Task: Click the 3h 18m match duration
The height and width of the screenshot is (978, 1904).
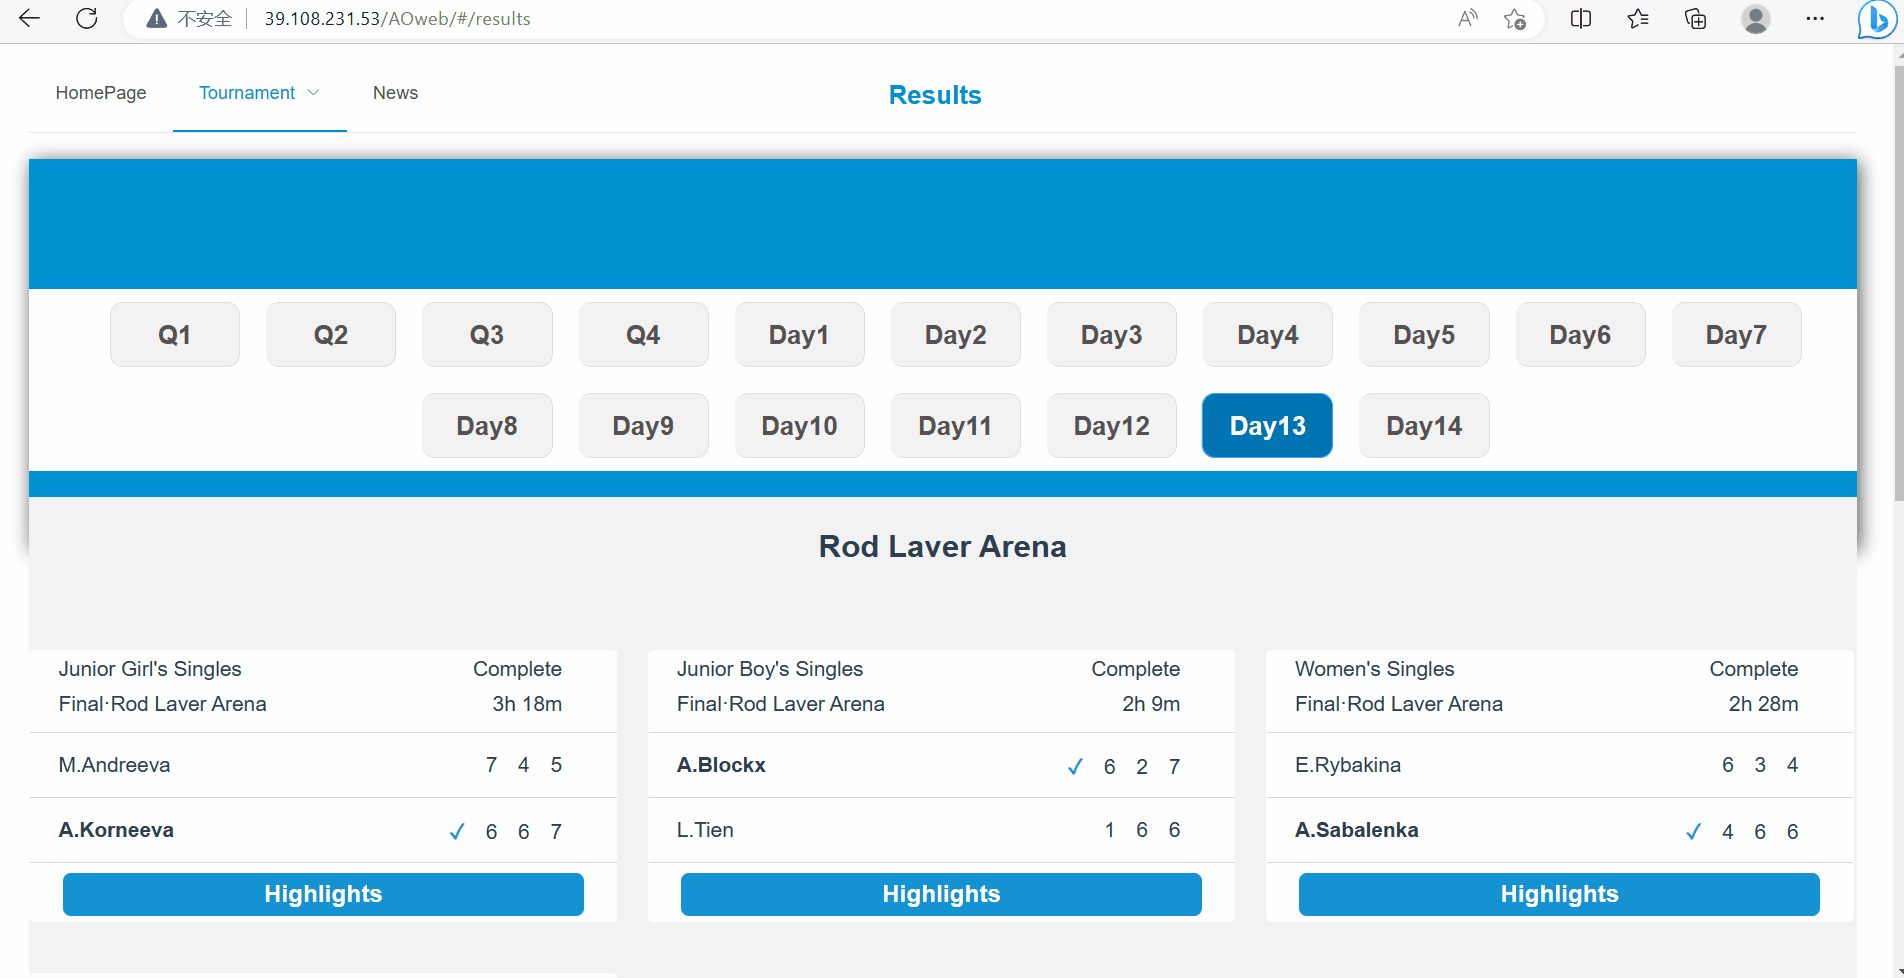Action: 527,704
